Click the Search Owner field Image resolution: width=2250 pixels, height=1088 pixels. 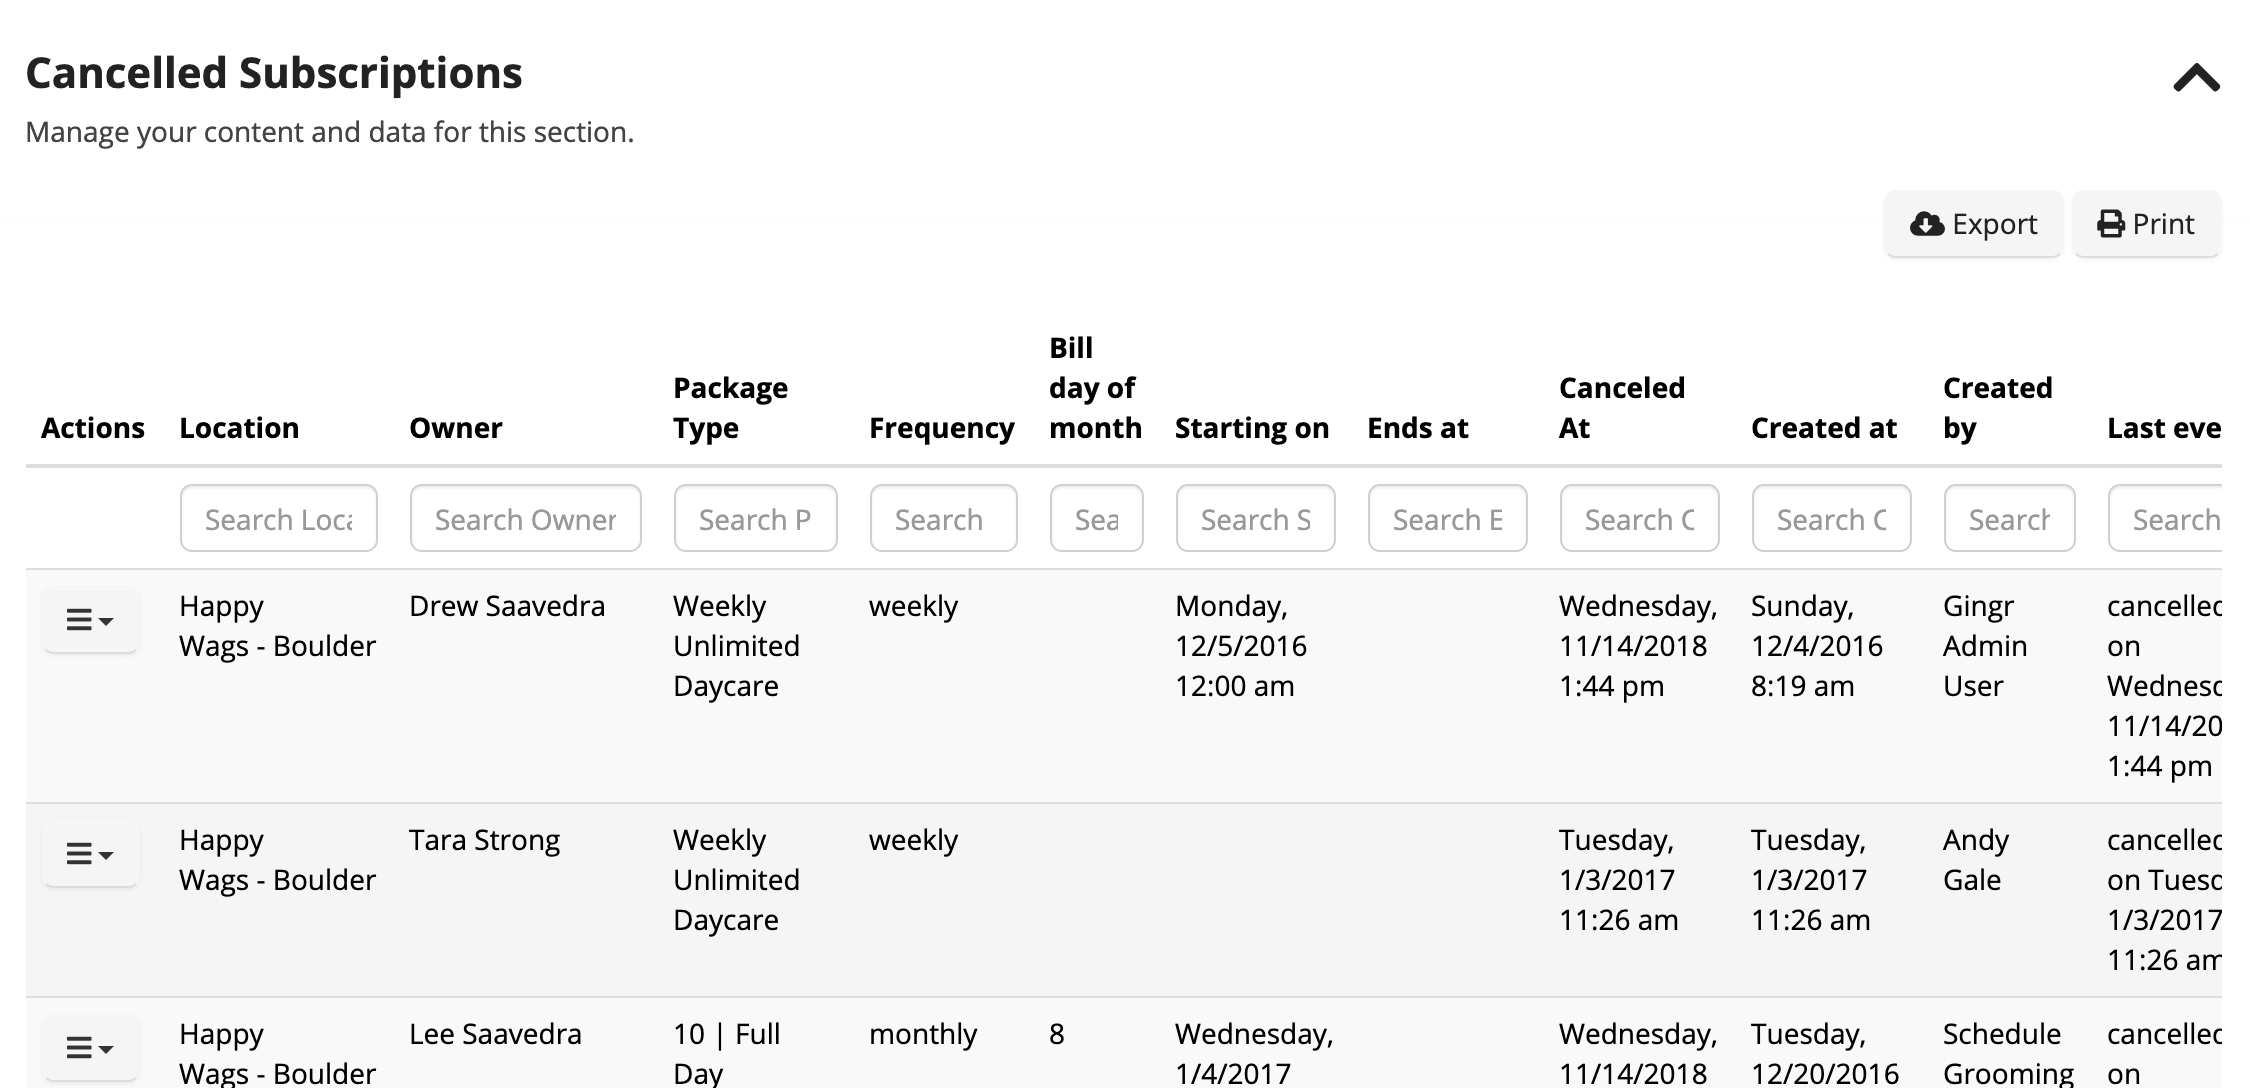(525, 518)
